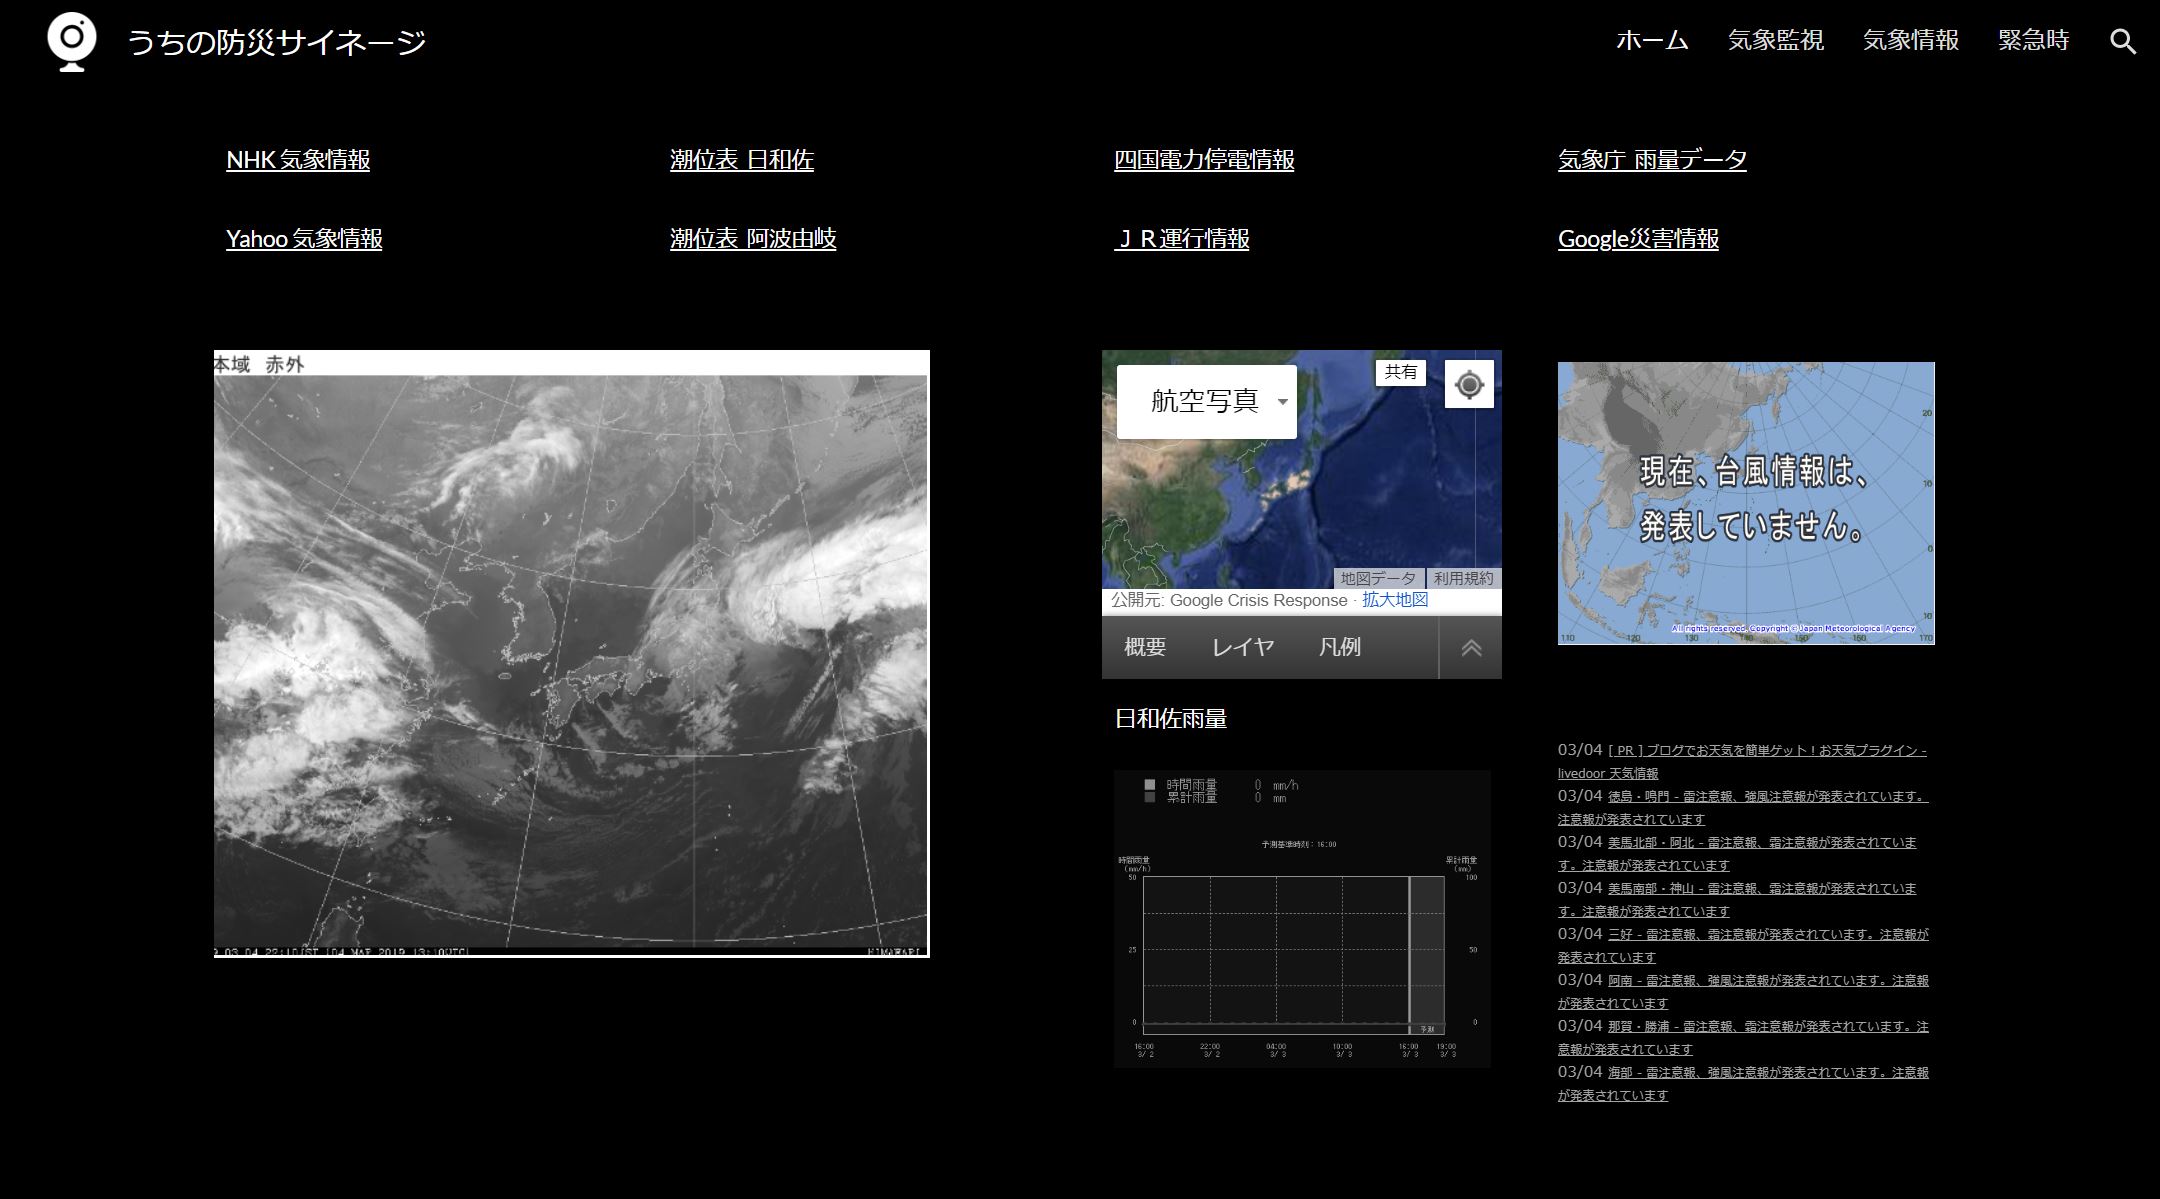The image size is (2160, 1199).
Task: Click the 日和佐雨量 rainfall graph
Action: point(1301,918)
